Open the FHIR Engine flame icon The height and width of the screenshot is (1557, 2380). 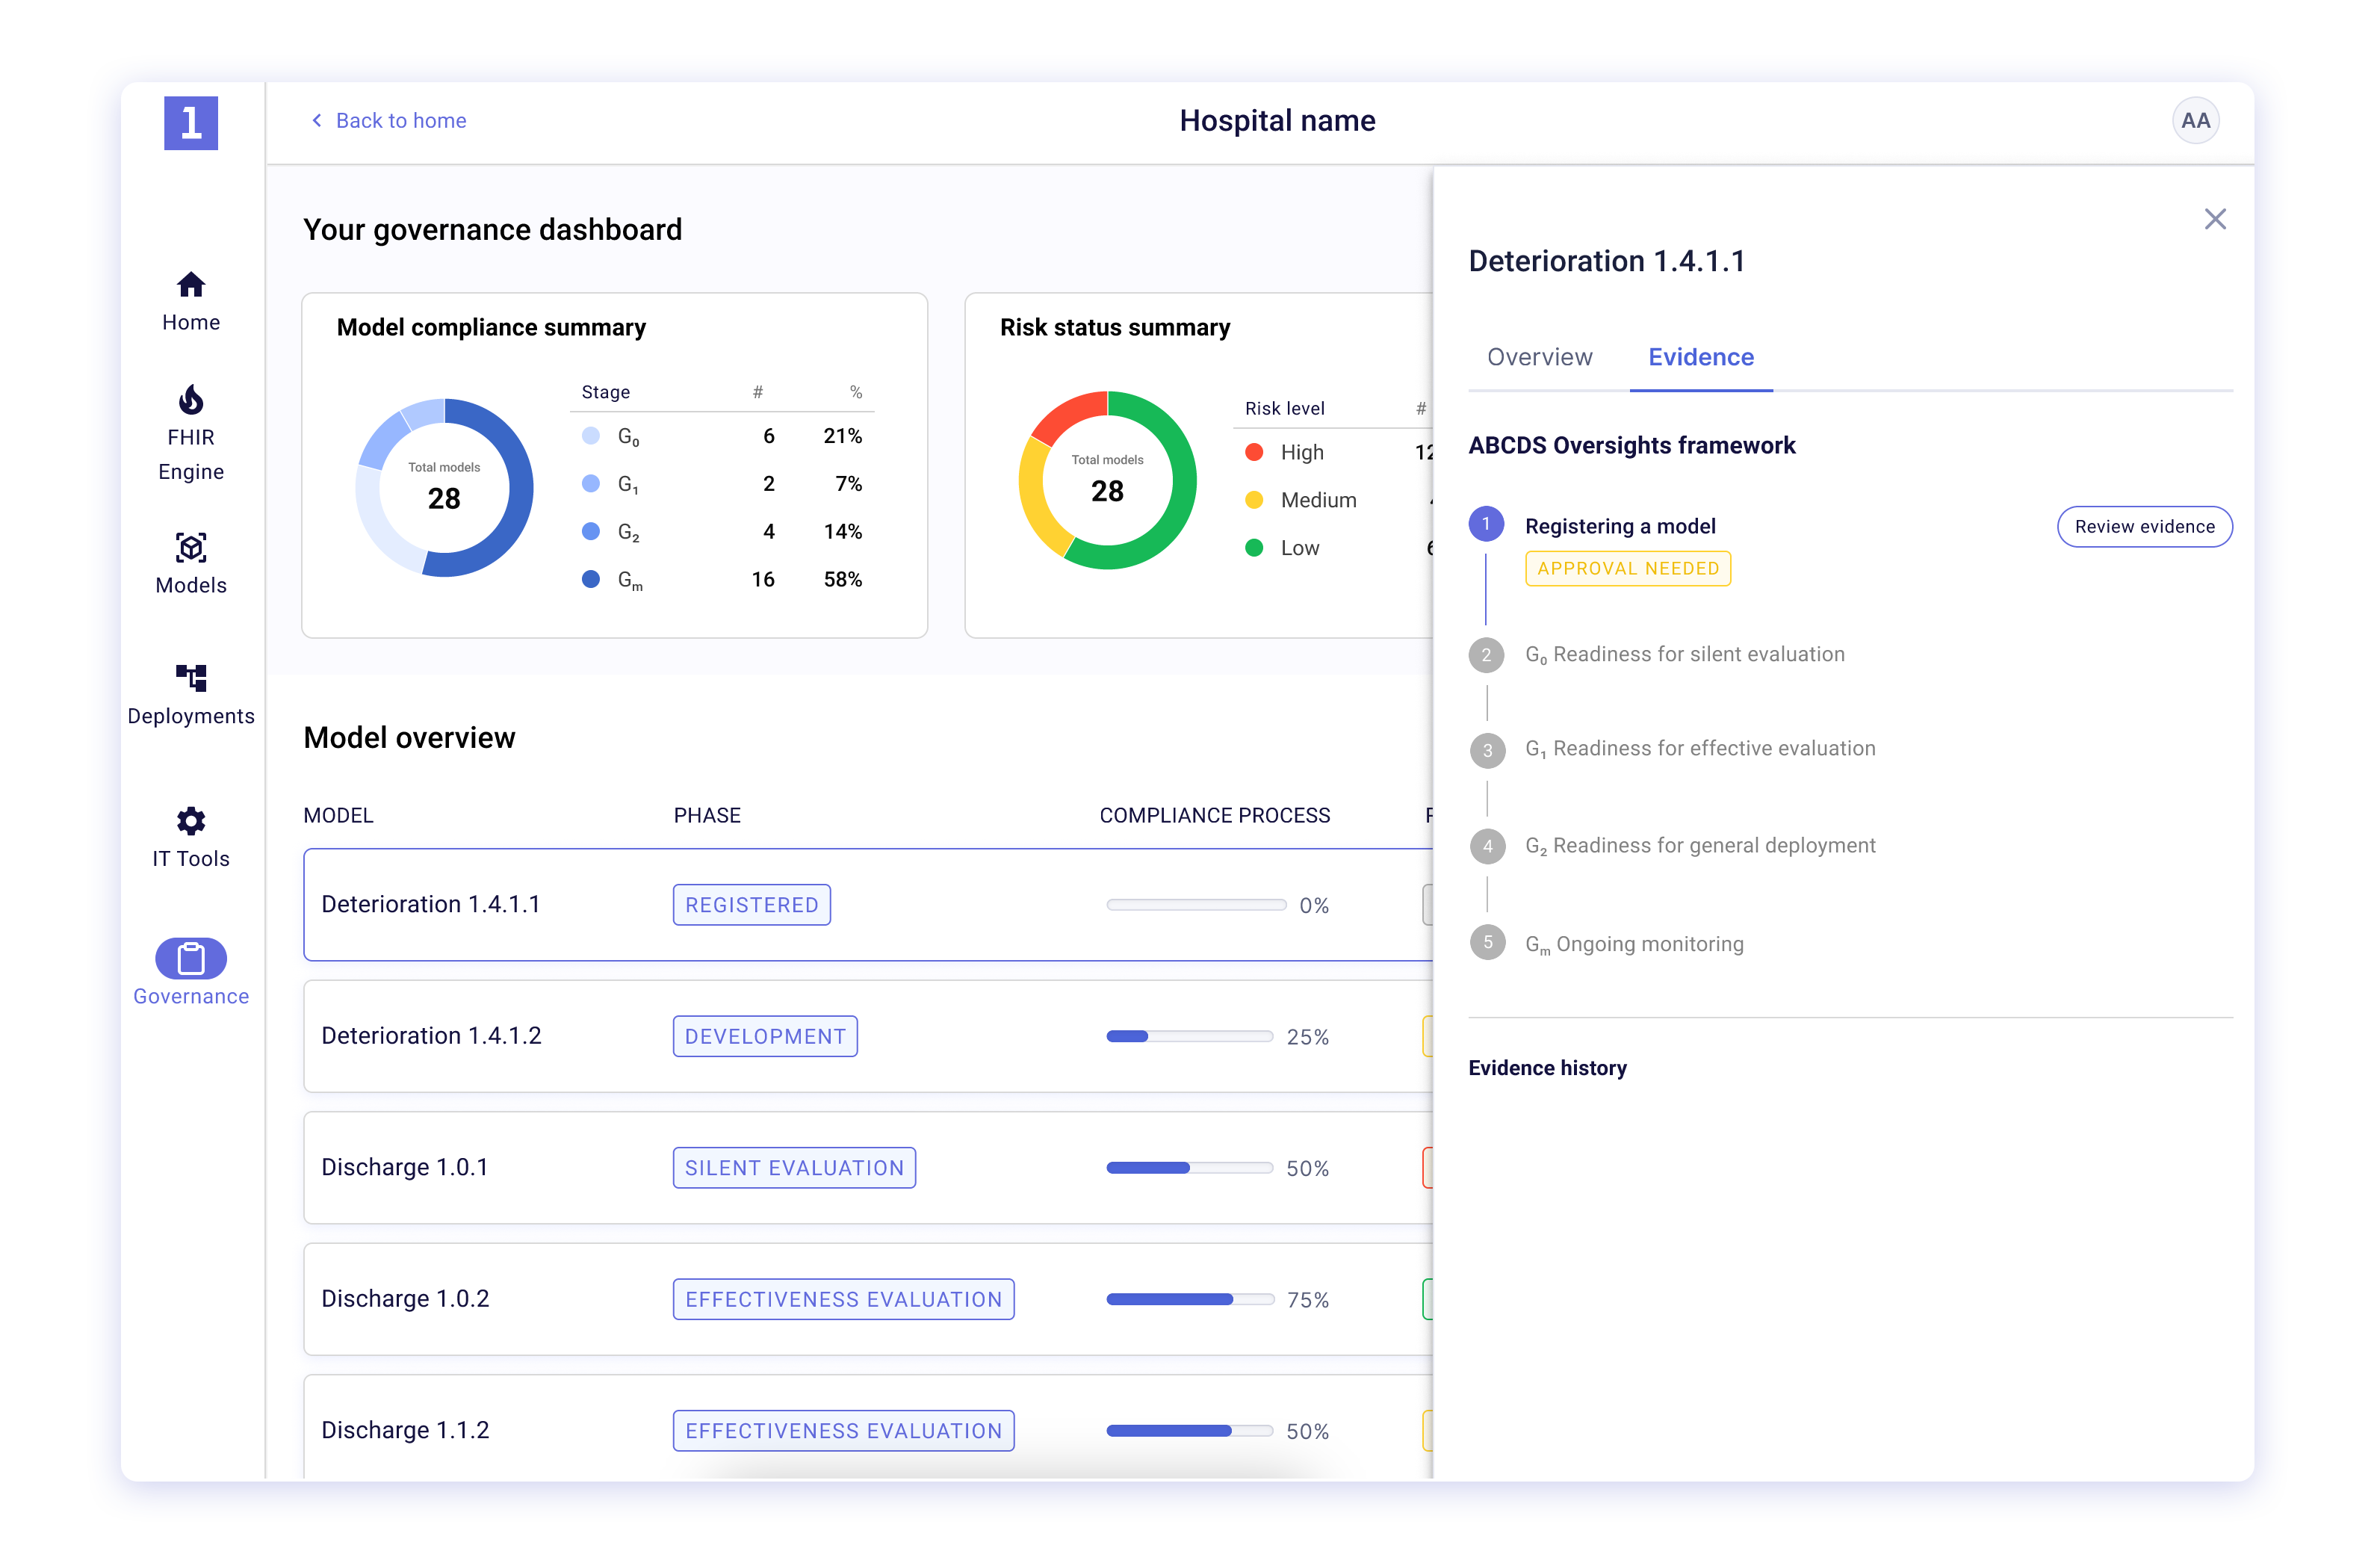click(191, 400)
